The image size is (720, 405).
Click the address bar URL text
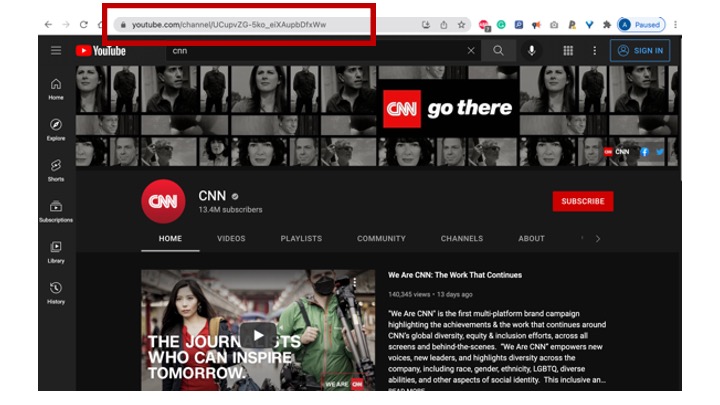click(x=229, y=25)
